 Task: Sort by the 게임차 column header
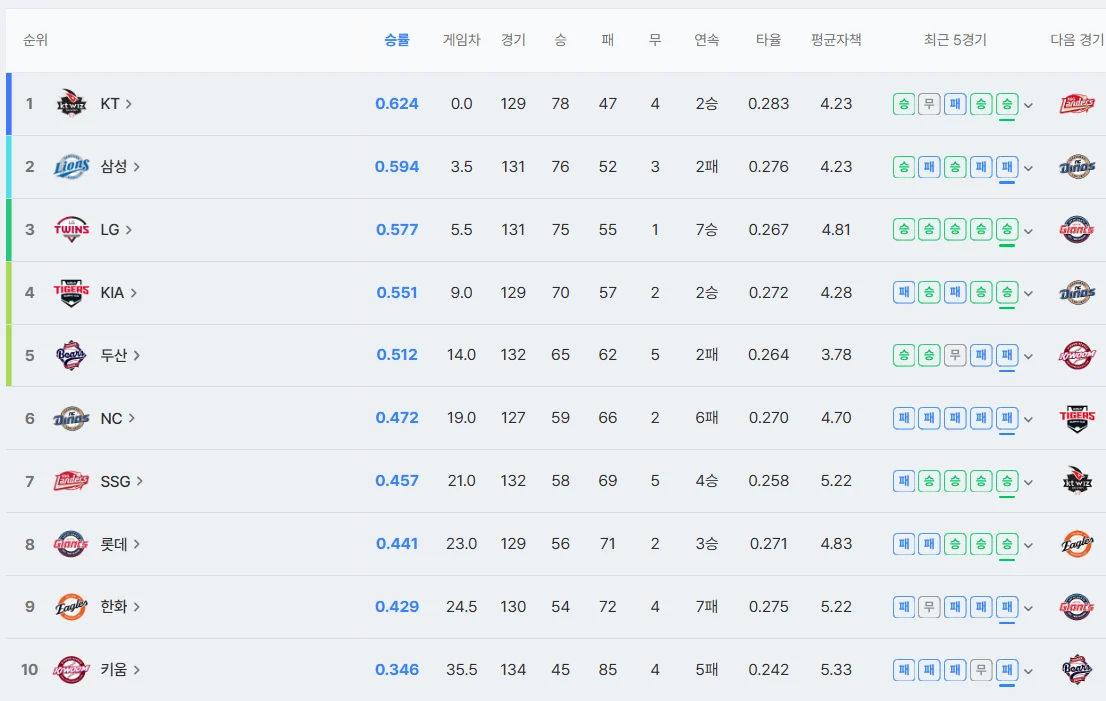pos(461,40)
